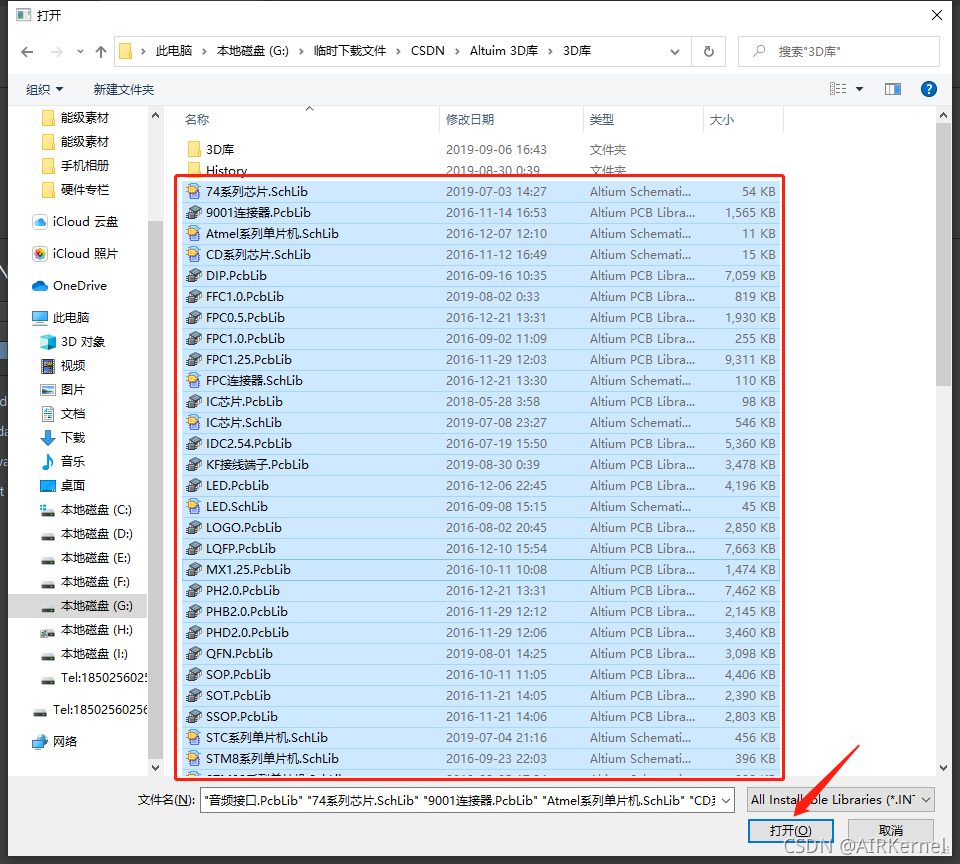Toggle the preview pane icon
960x864 pixels.
893,89
